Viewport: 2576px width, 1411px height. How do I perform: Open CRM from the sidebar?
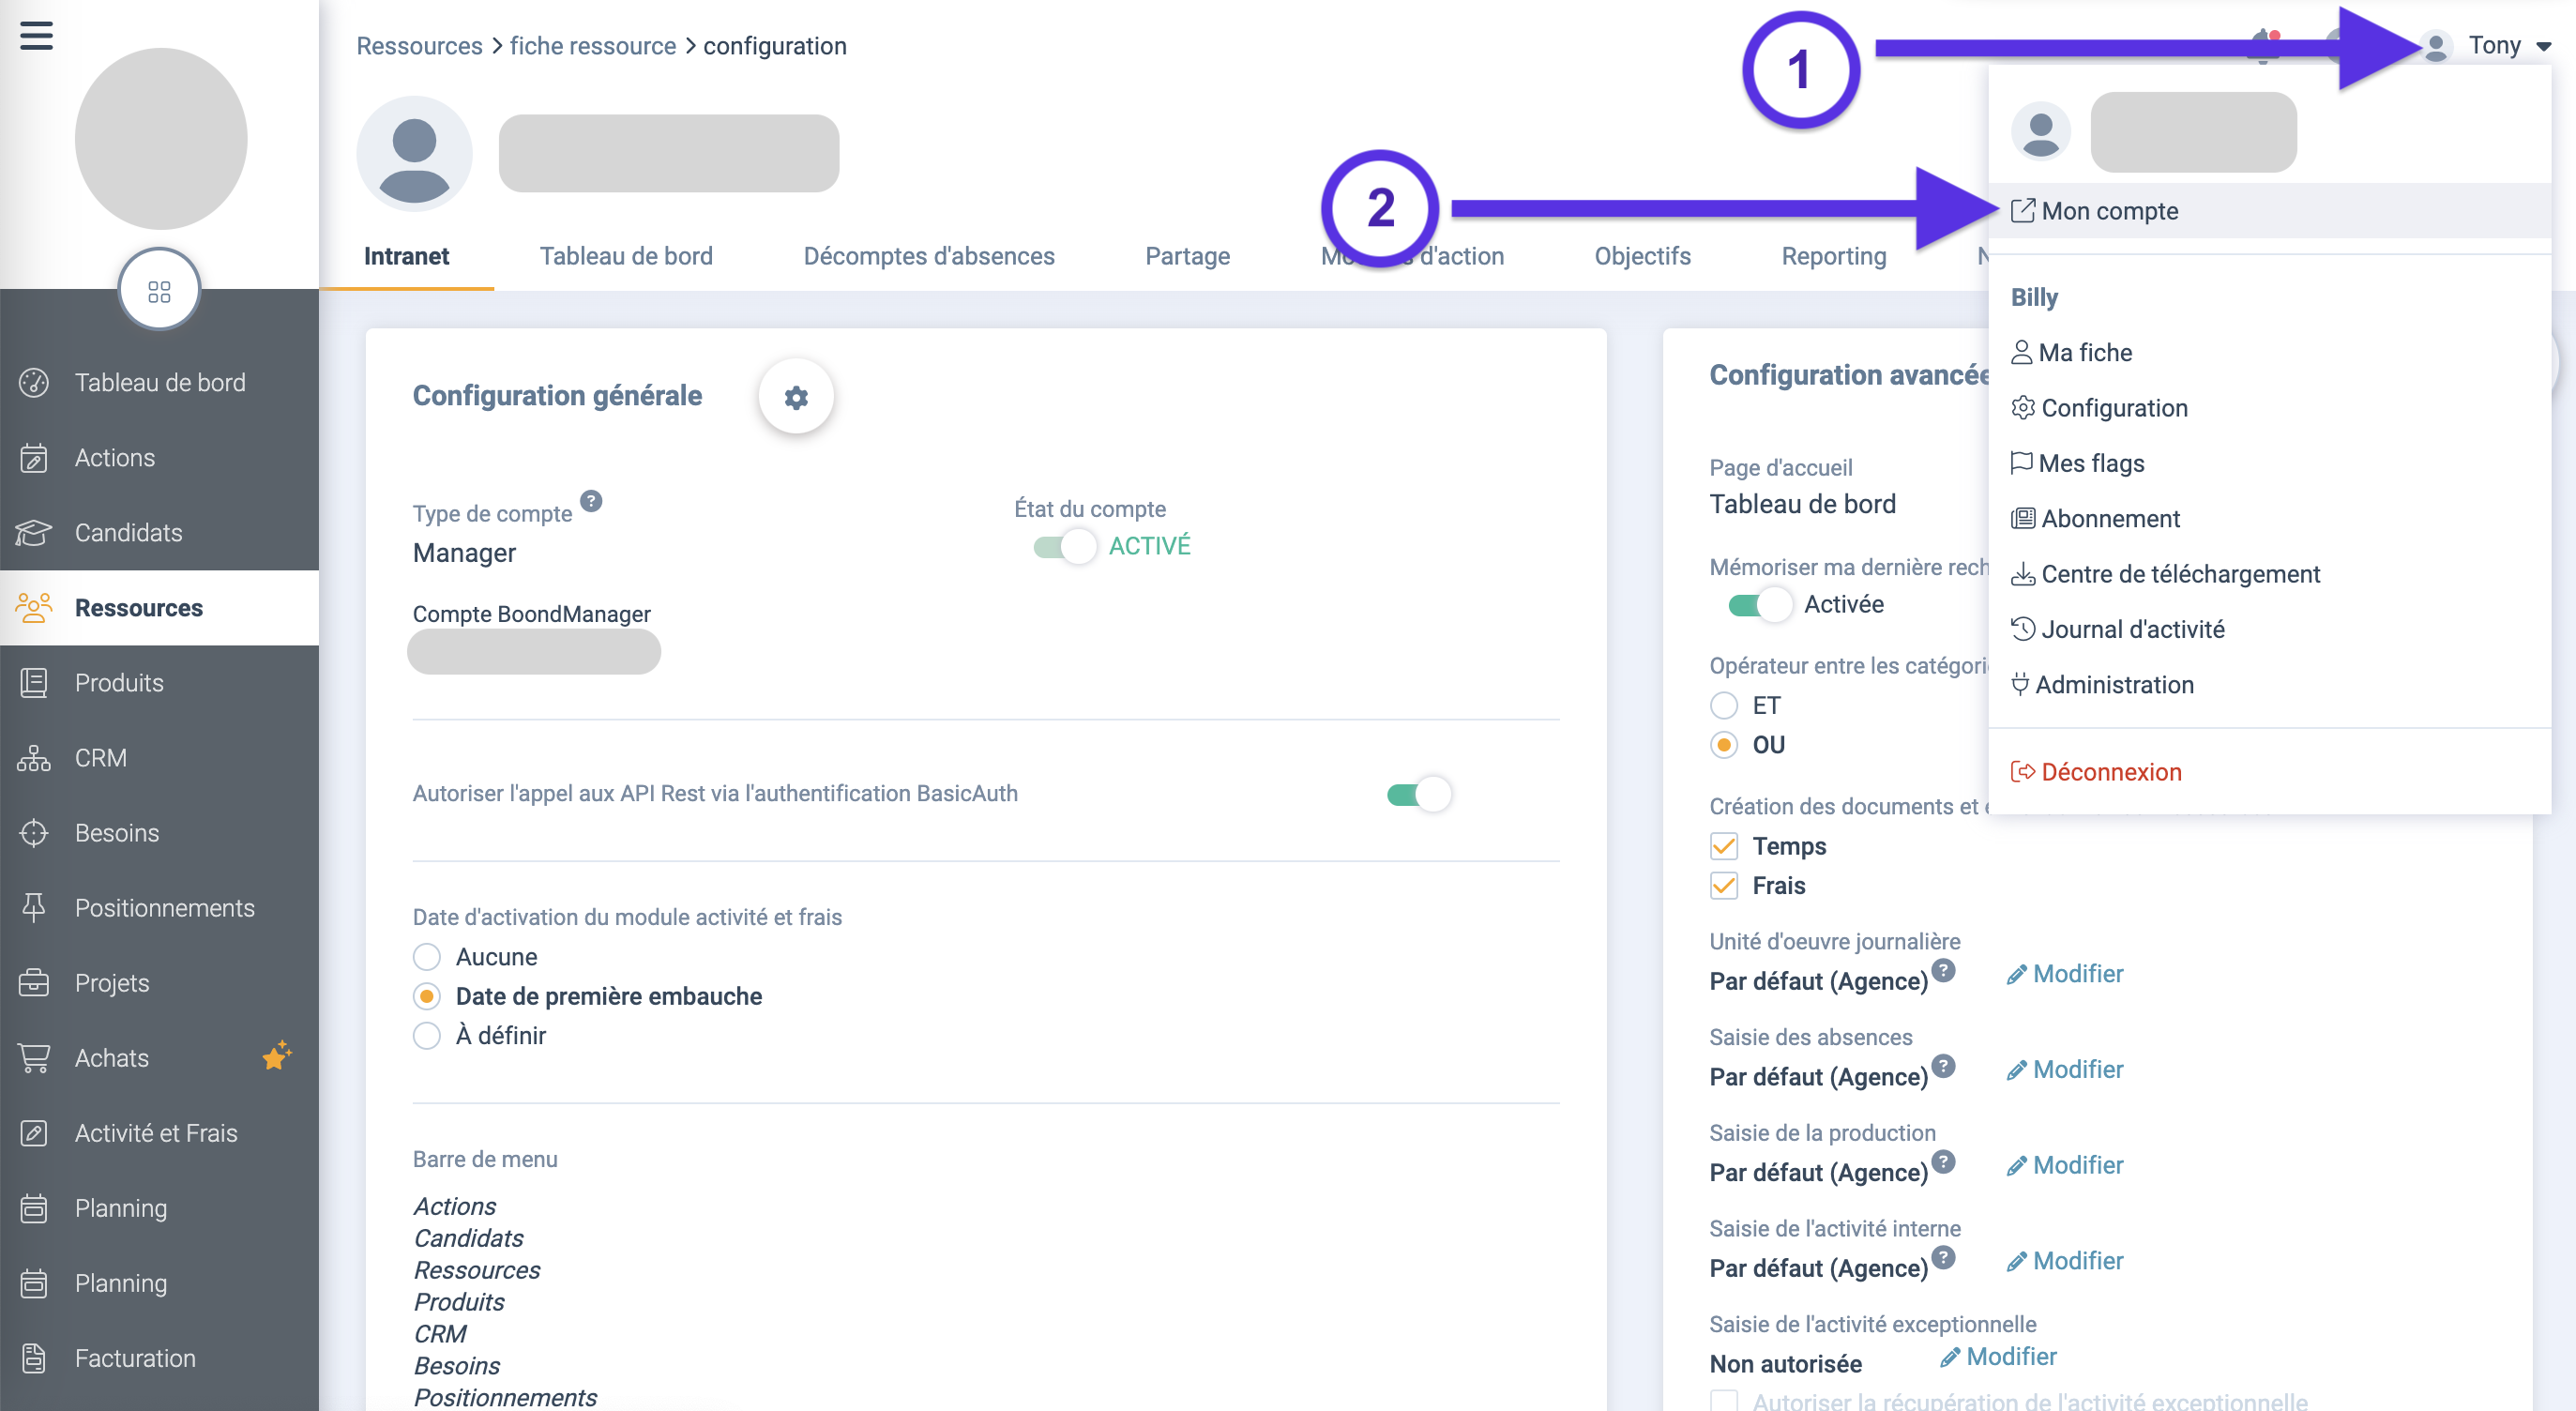point(100,758)
